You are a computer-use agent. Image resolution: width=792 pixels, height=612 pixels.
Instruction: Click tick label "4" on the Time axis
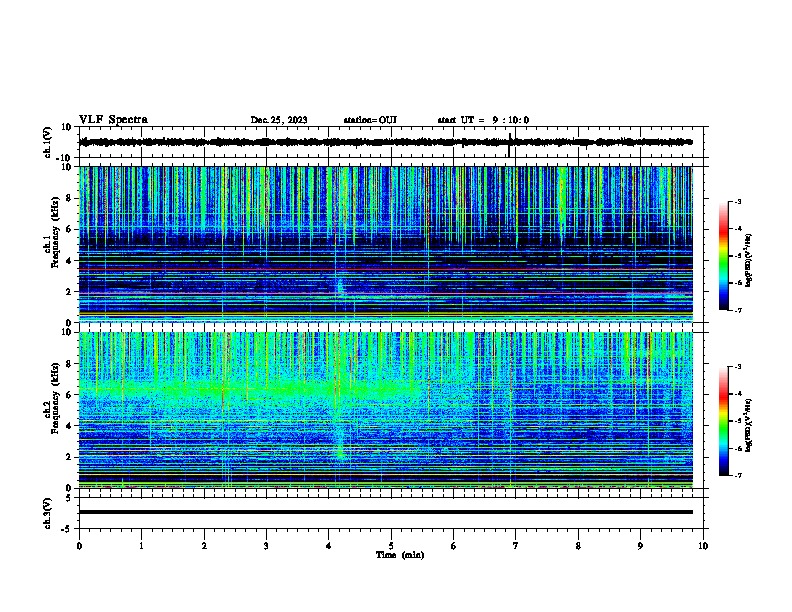pos(329,546)
